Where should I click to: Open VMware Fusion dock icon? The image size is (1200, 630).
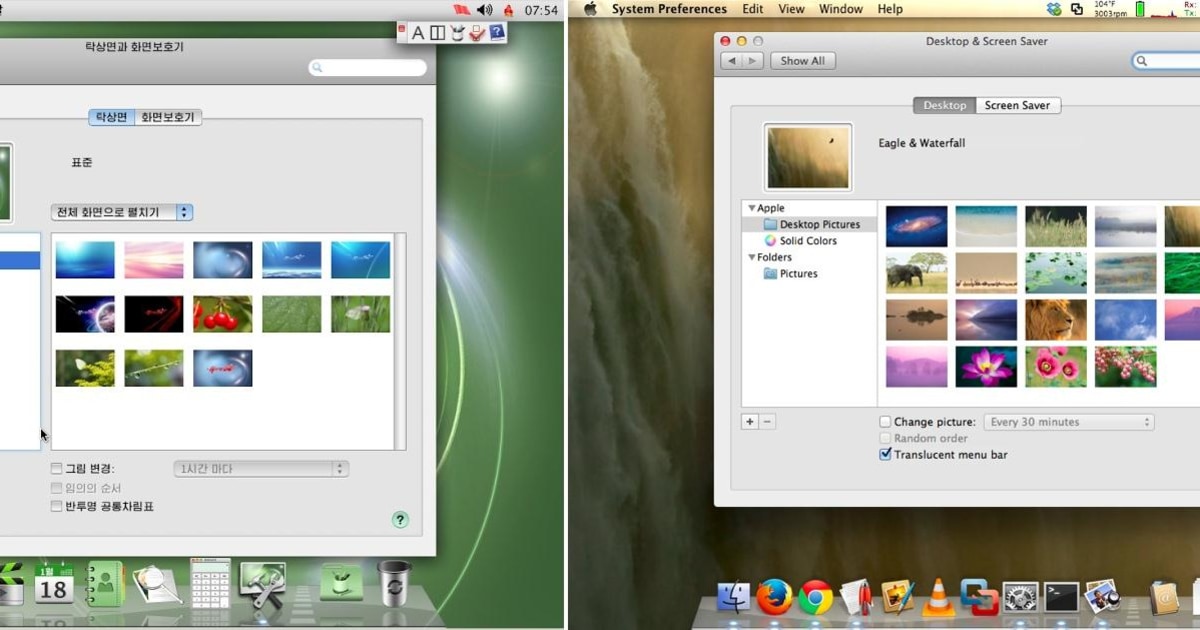click(979, 597)
